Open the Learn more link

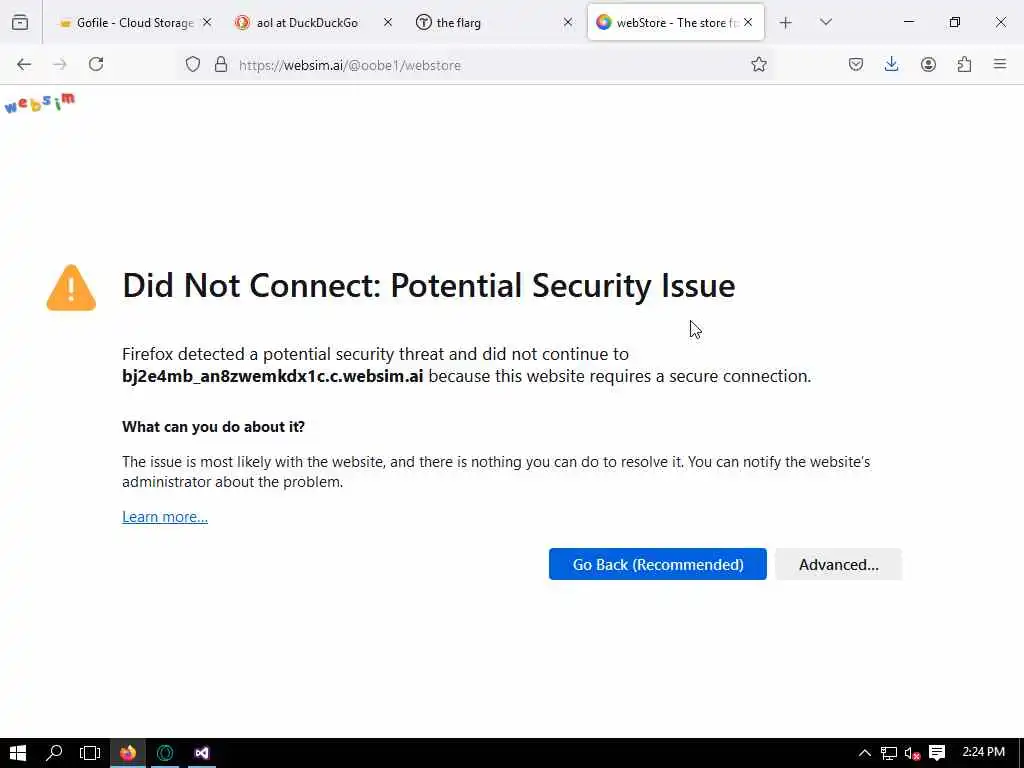[x=165, y=517]
